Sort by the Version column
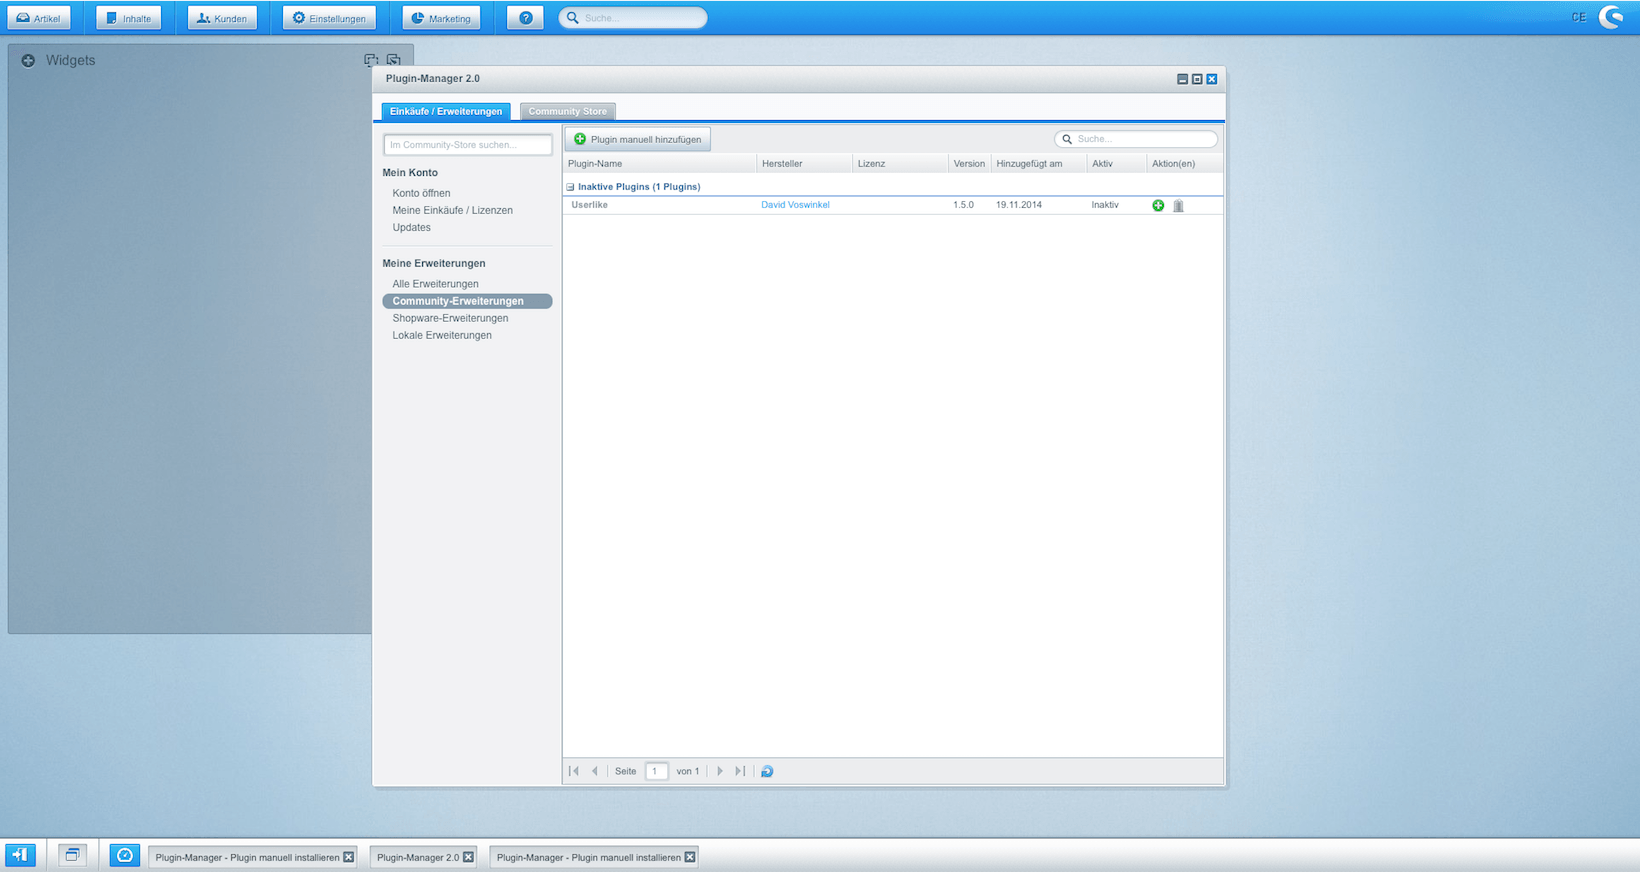This screenshot has height=872, width=1640. 969,163
